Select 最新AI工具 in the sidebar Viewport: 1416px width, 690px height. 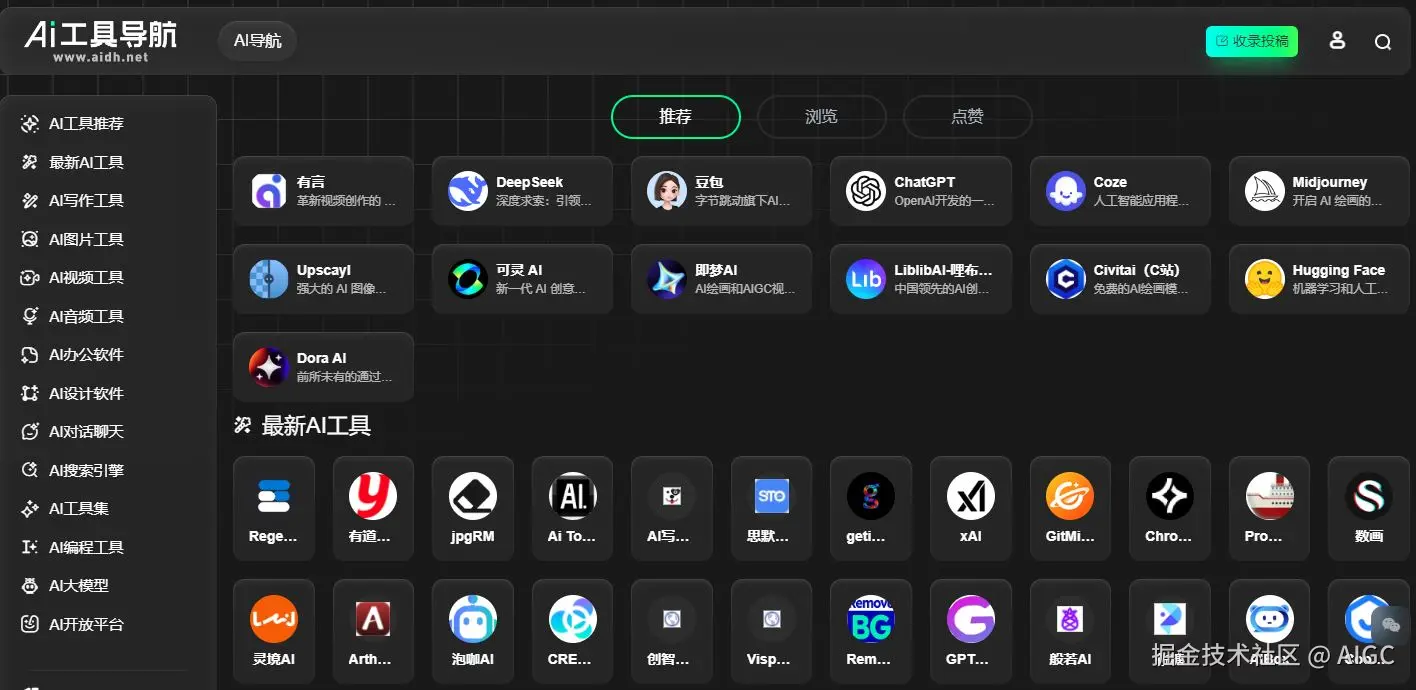[x=86, y=162]
